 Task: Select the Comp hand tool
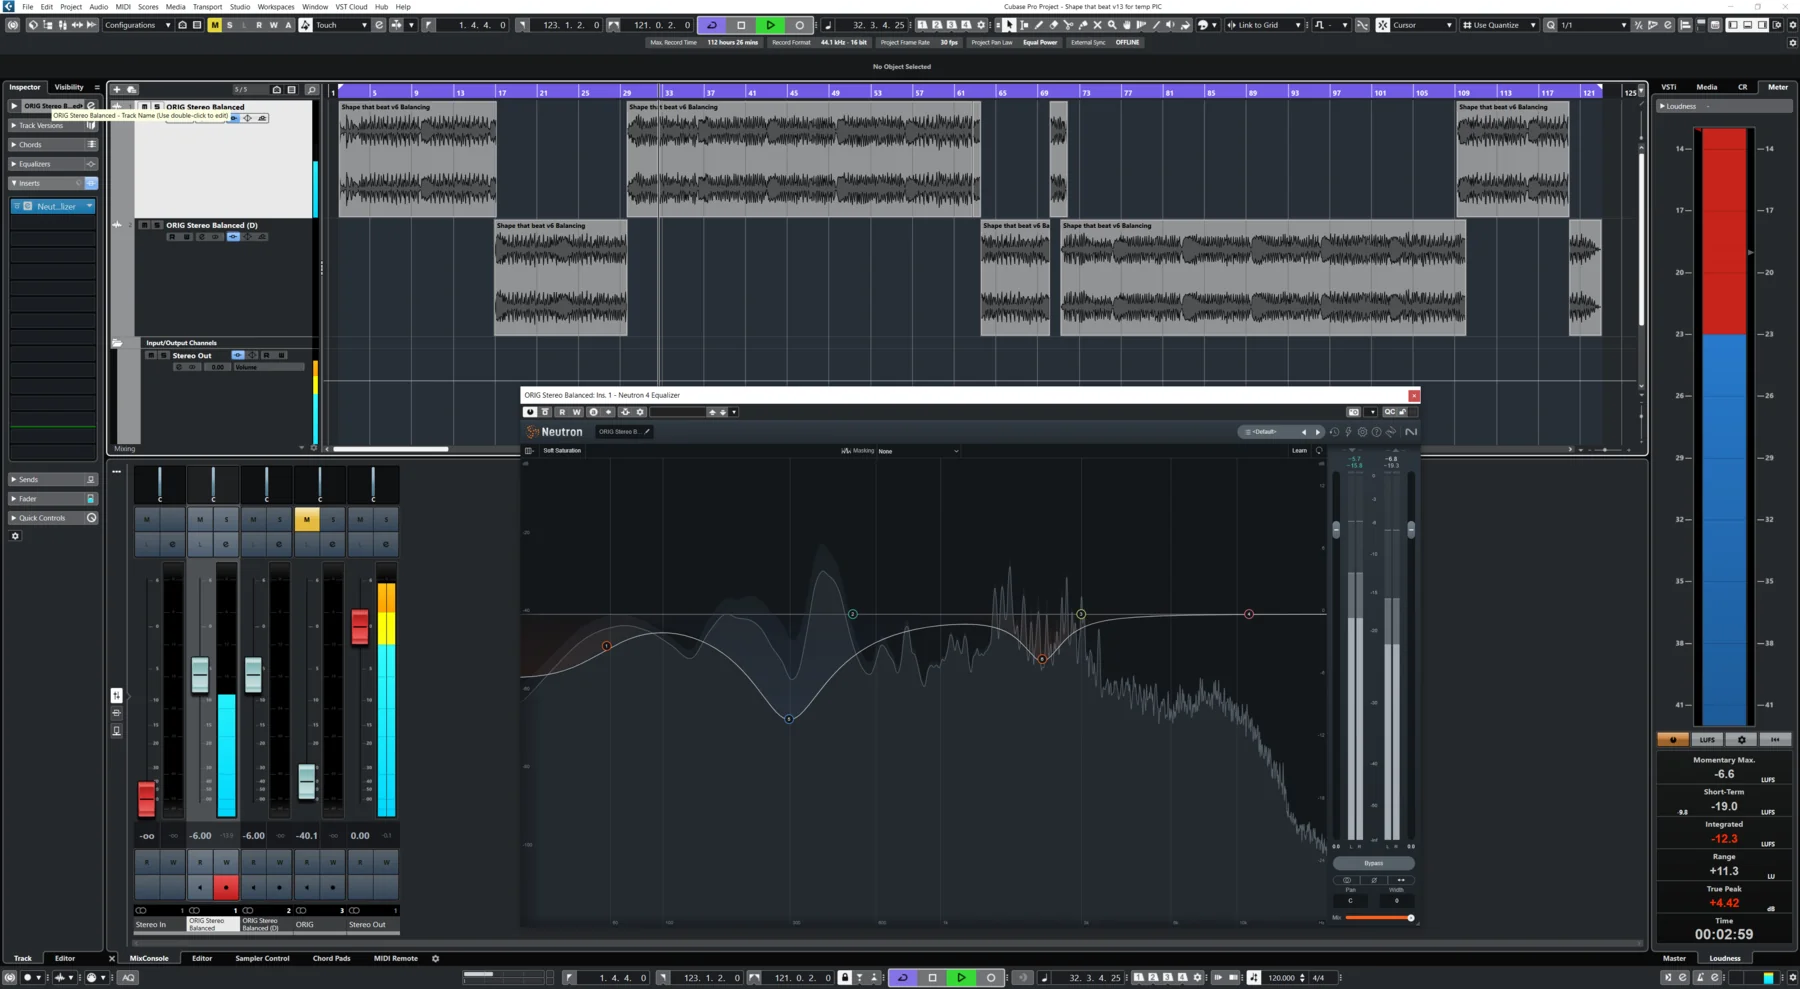click(x=1127, y=25)
